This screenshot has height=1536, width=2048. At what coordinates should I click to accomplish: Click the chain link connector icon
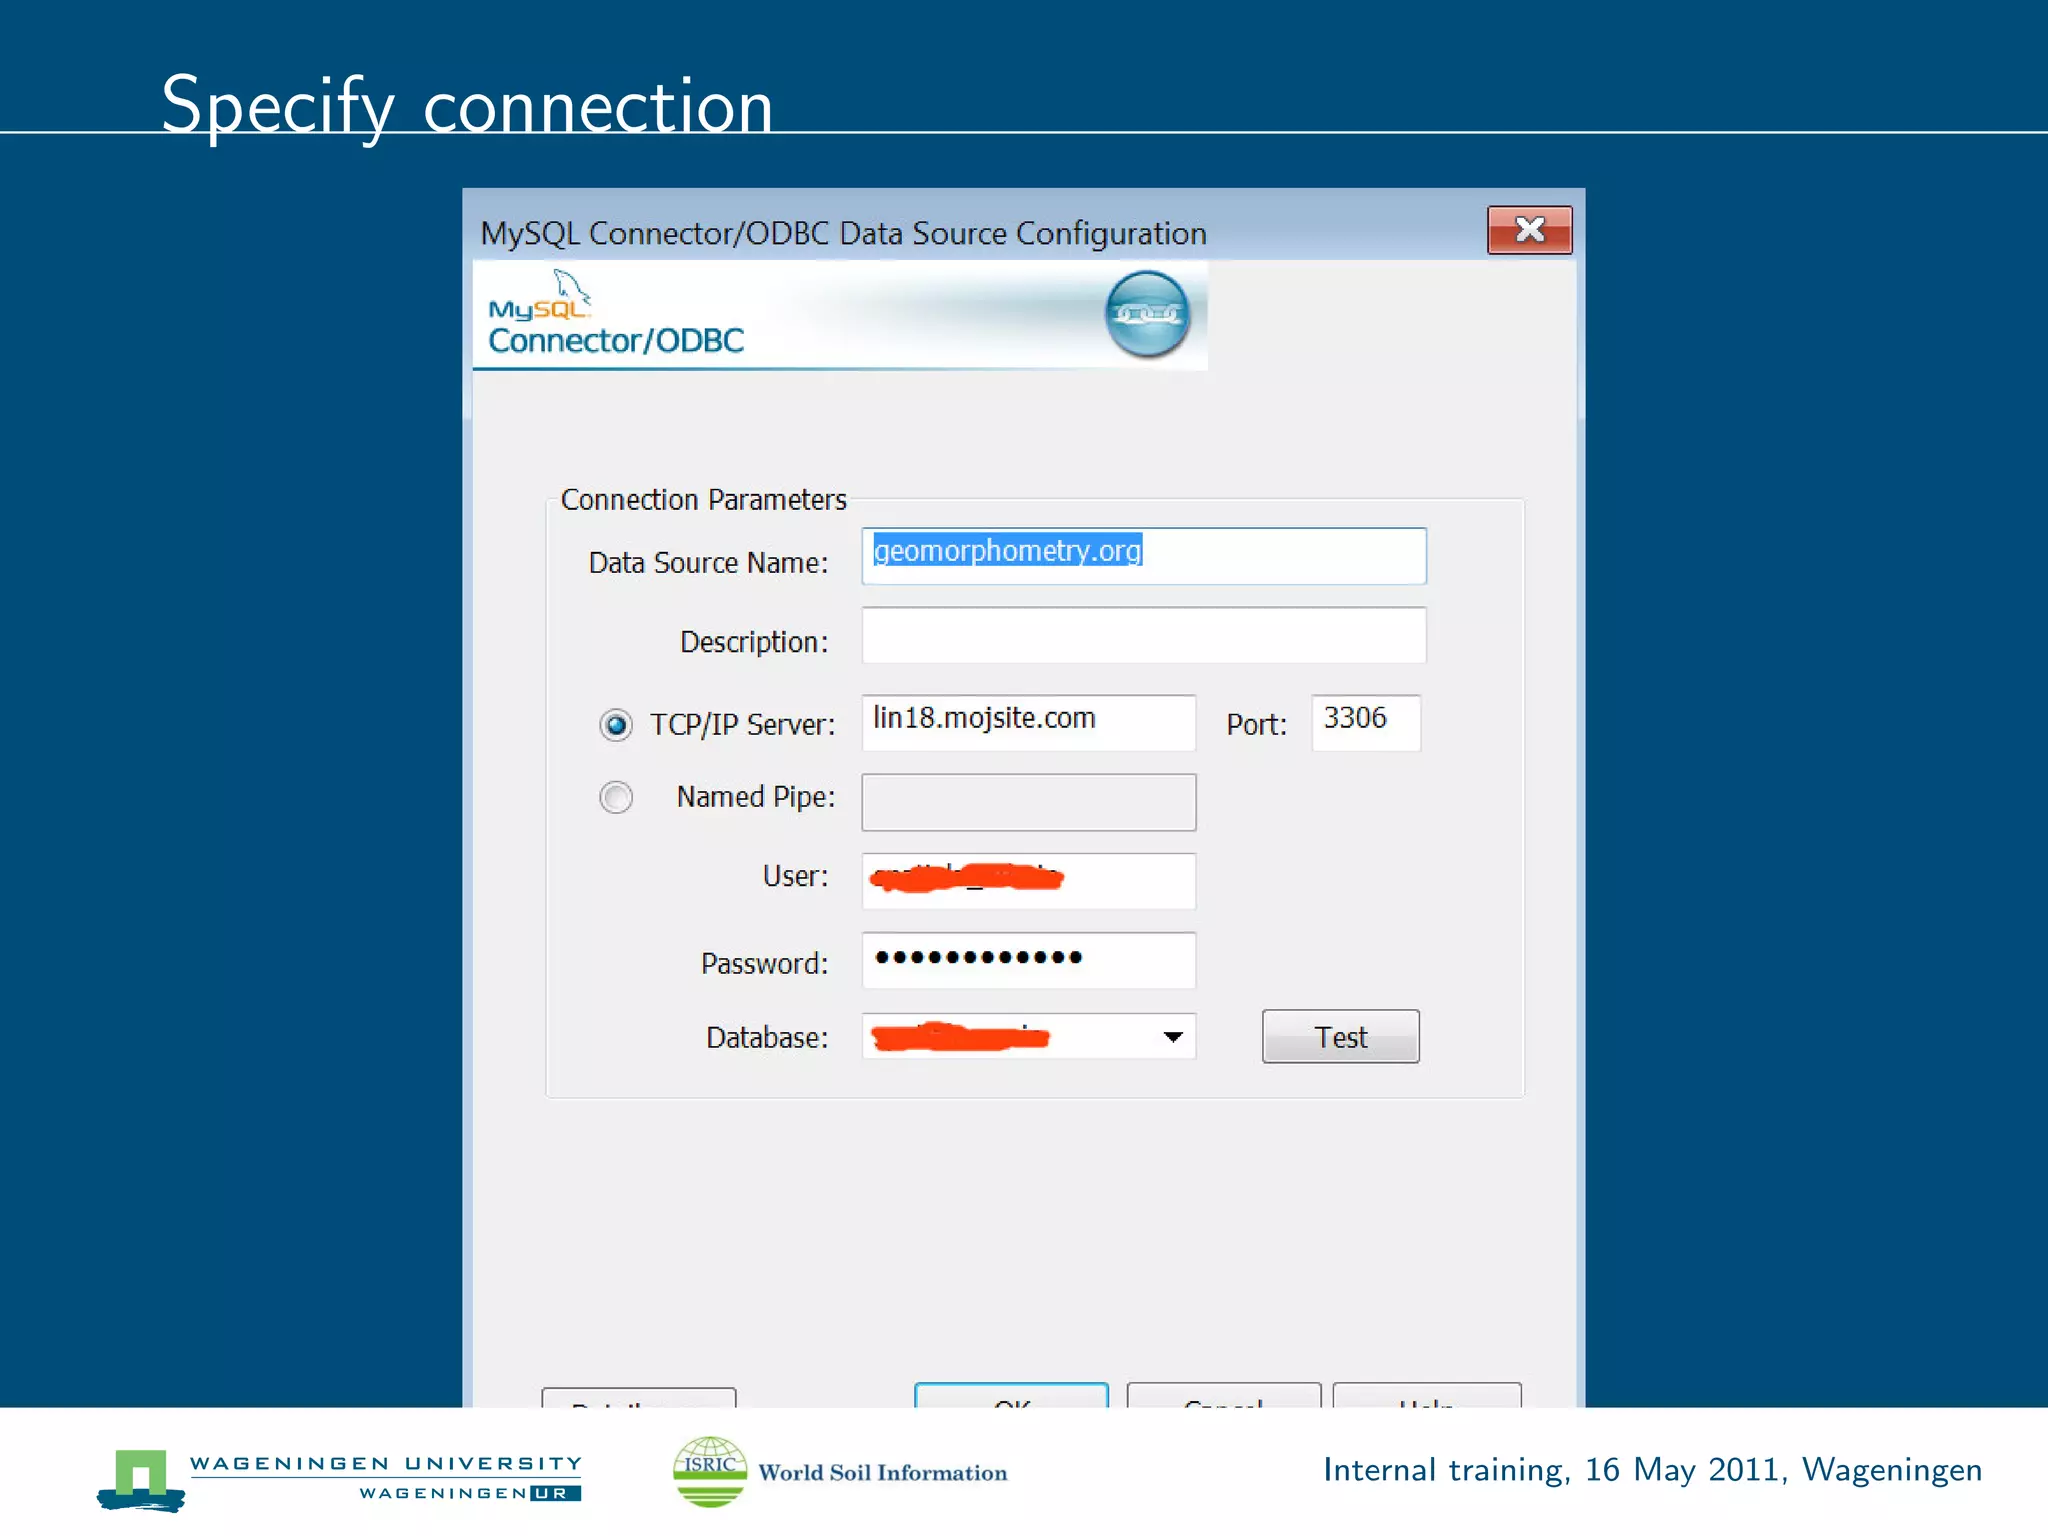(1147, 314)
